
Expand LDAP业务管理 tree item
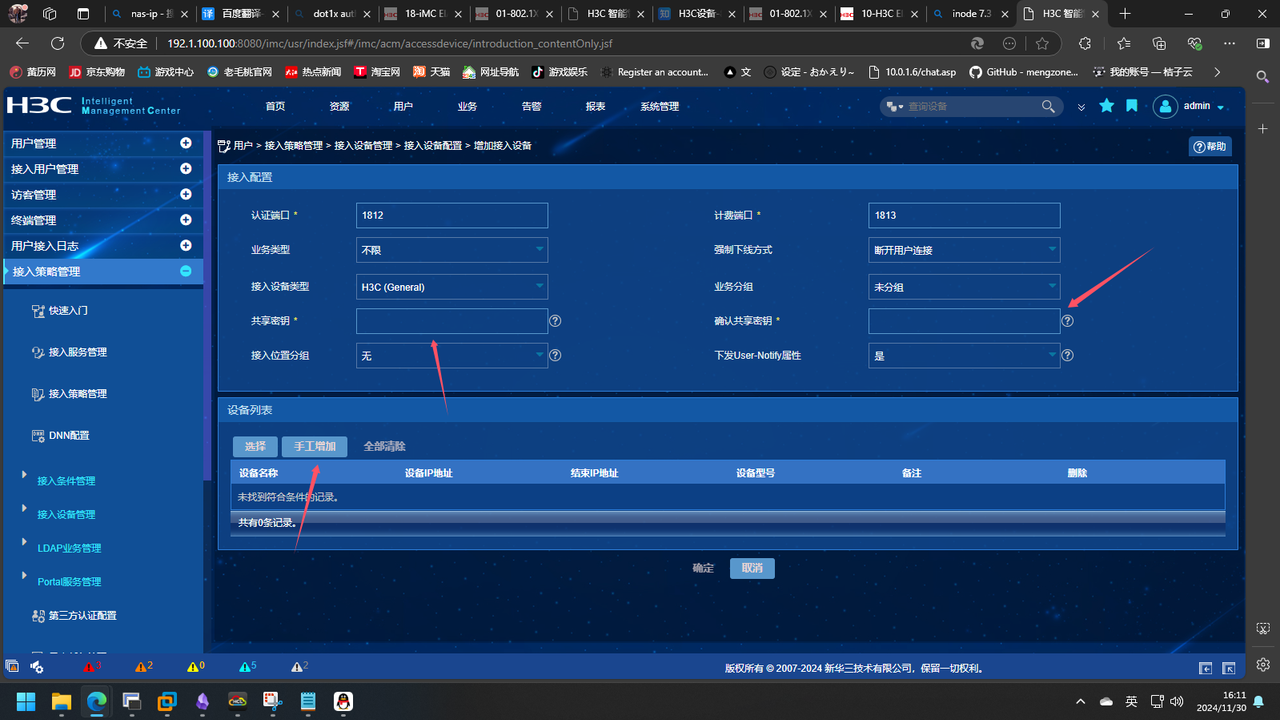pyautogui.click(x=24, y=543)
